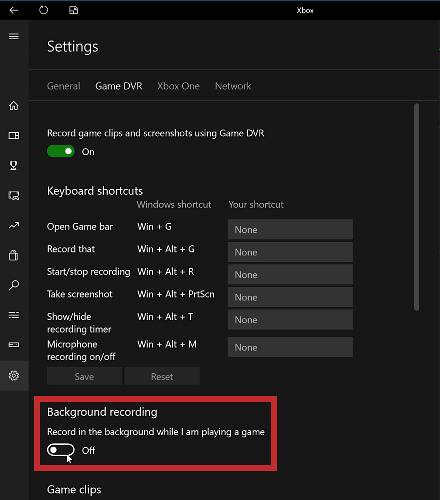Set custom shortcut for Take screenshot
The width and height of the screenshot is (440, 500).
[290, 297]
